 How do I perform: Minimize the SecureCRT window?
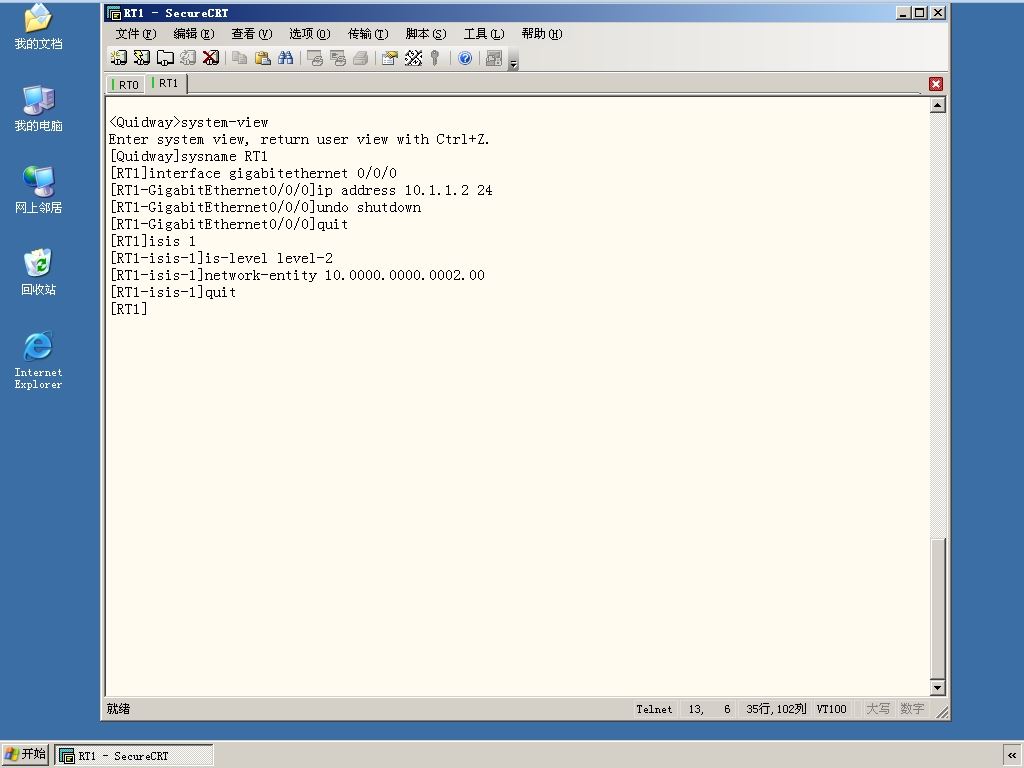tap(903, 12)
